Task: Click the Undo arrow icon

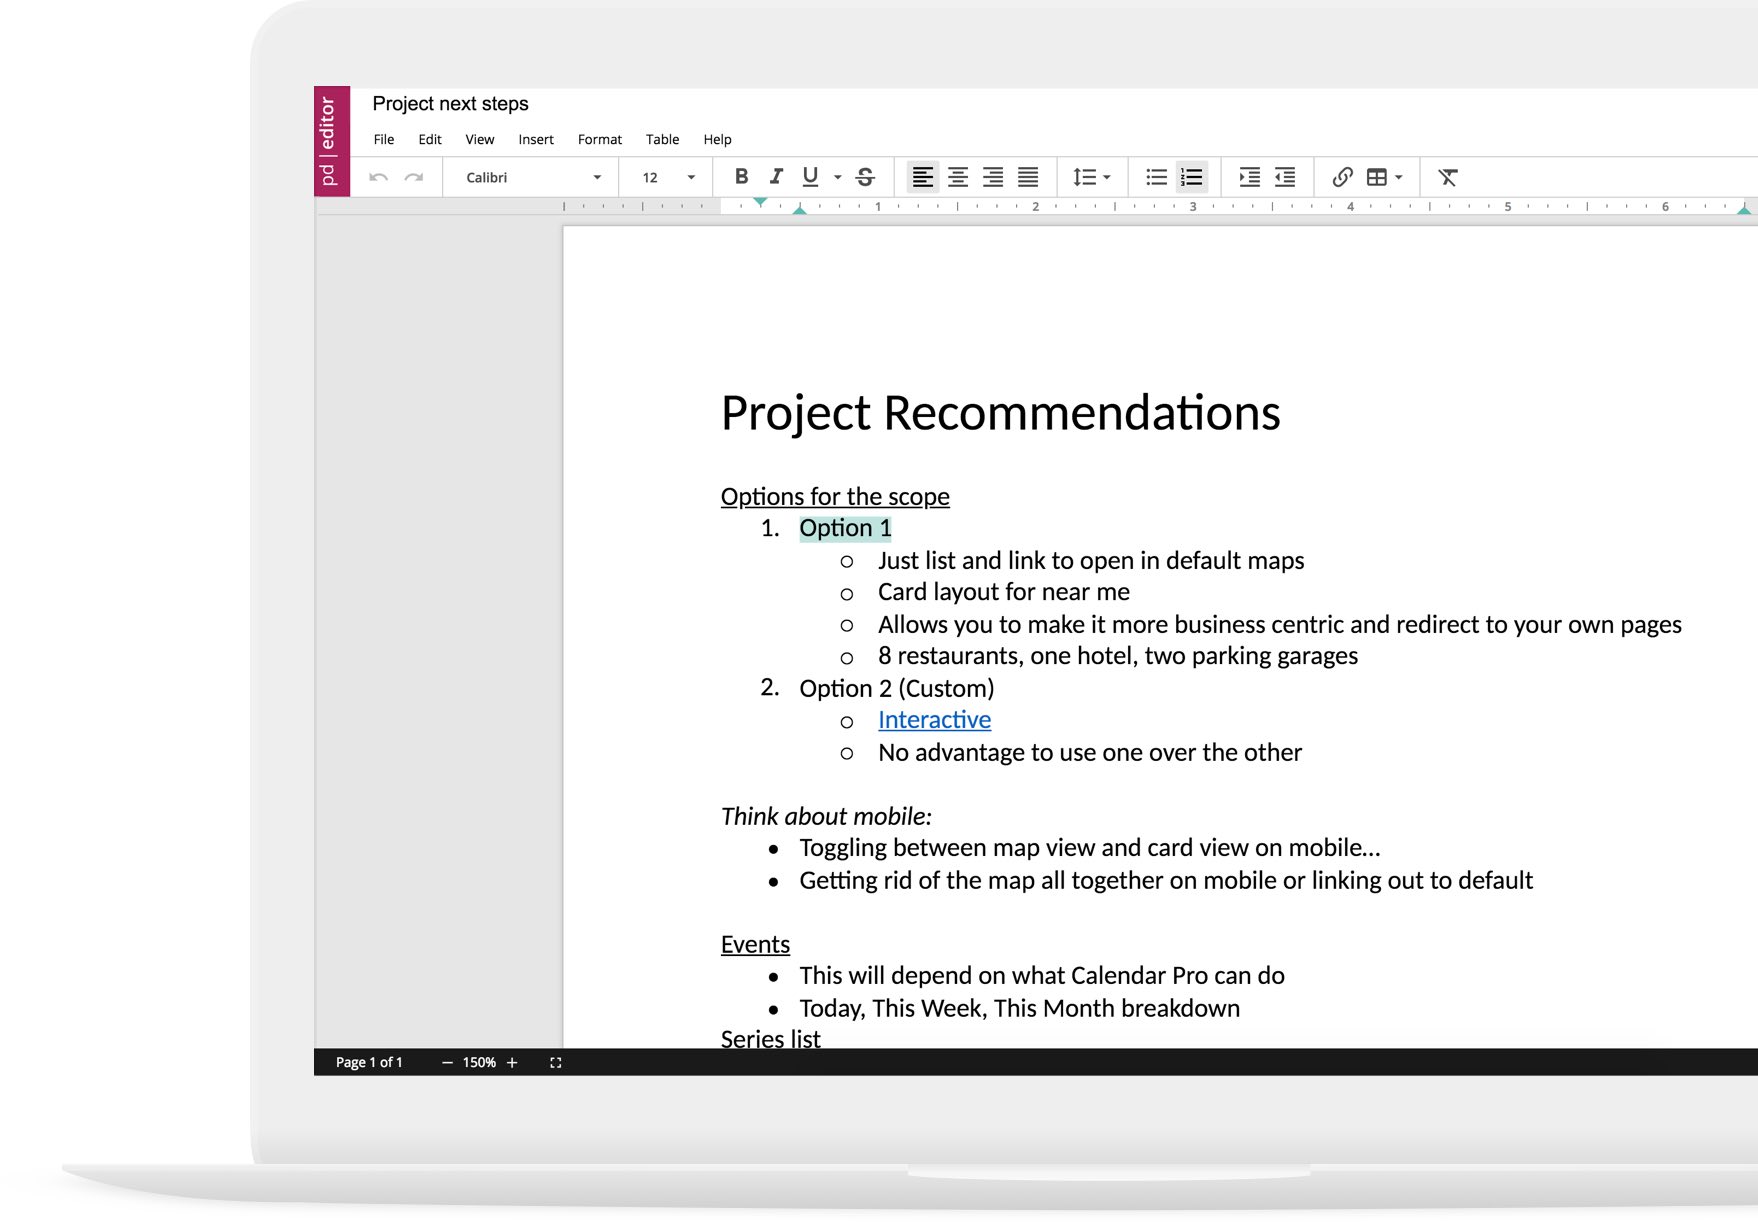Action: (378, 177)
